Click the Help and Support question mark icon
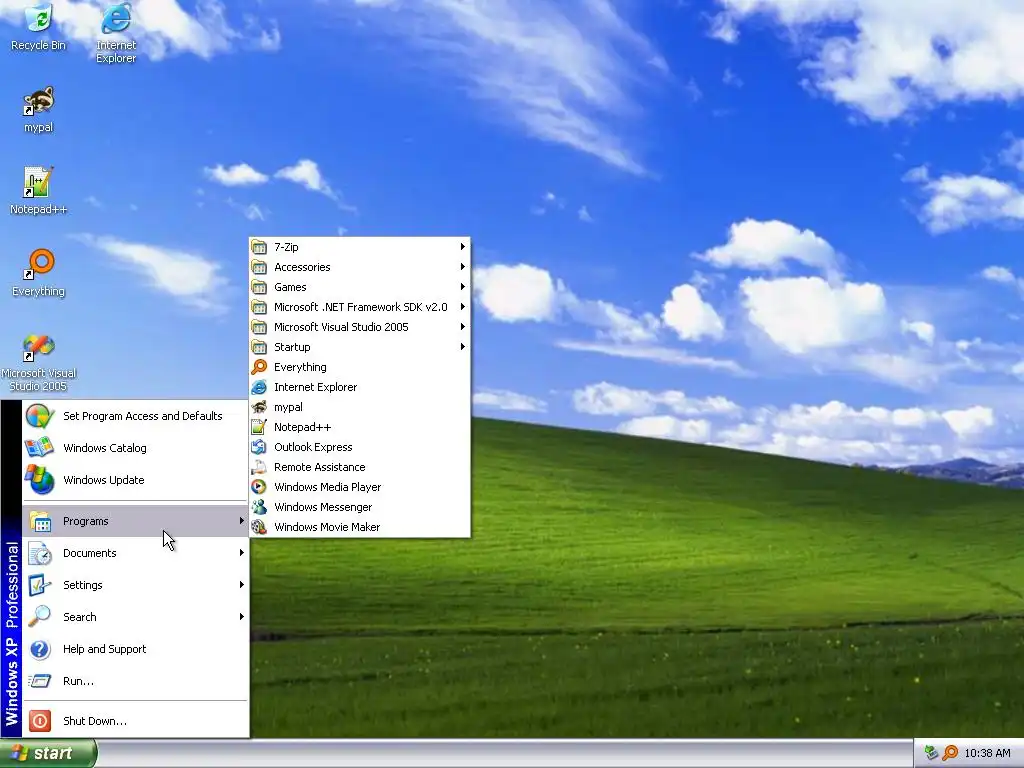1024x768 pixels. (x=40, y=649)
